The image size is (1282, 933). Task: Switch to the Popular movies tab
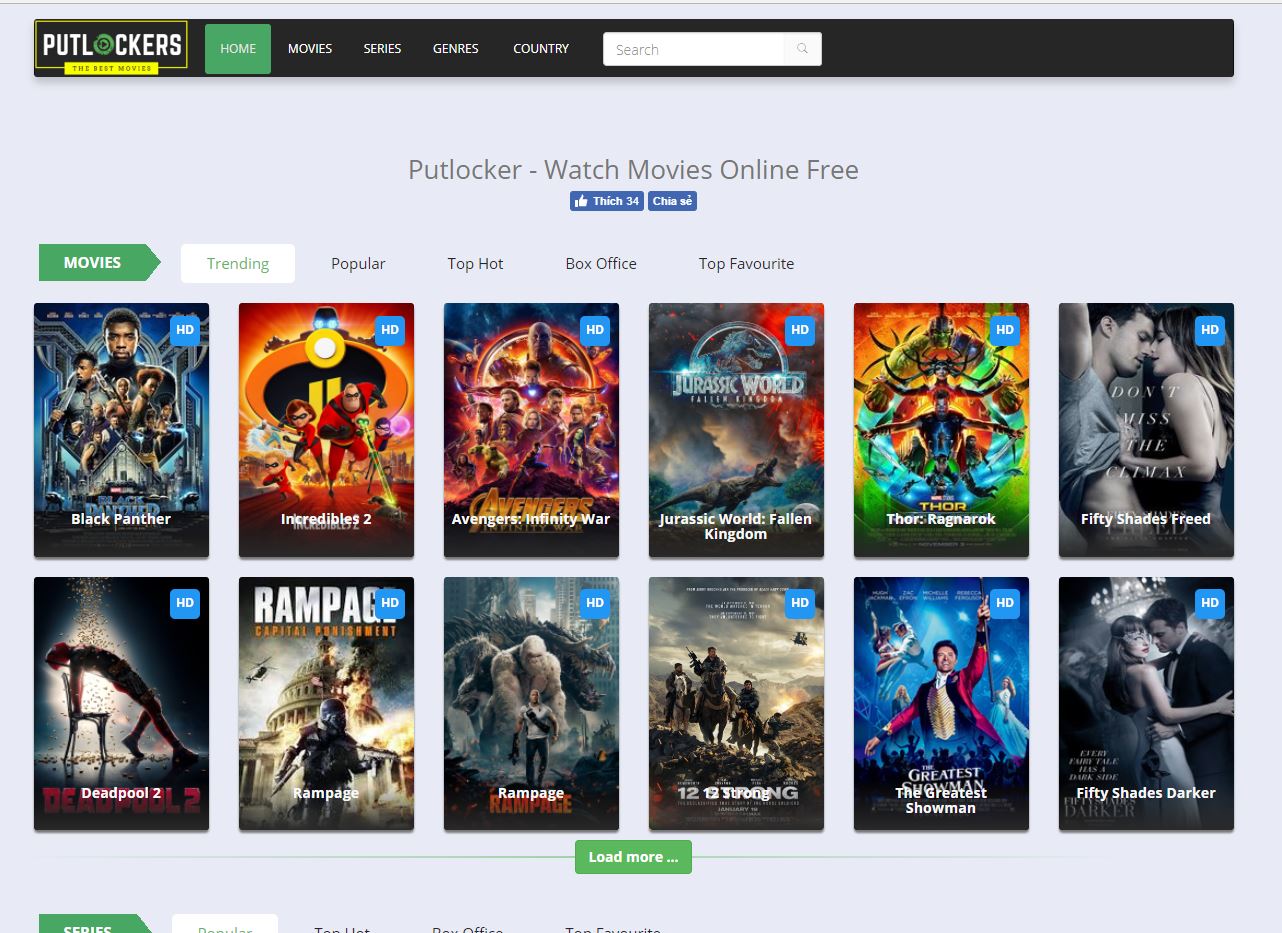(x=358, y=264)
